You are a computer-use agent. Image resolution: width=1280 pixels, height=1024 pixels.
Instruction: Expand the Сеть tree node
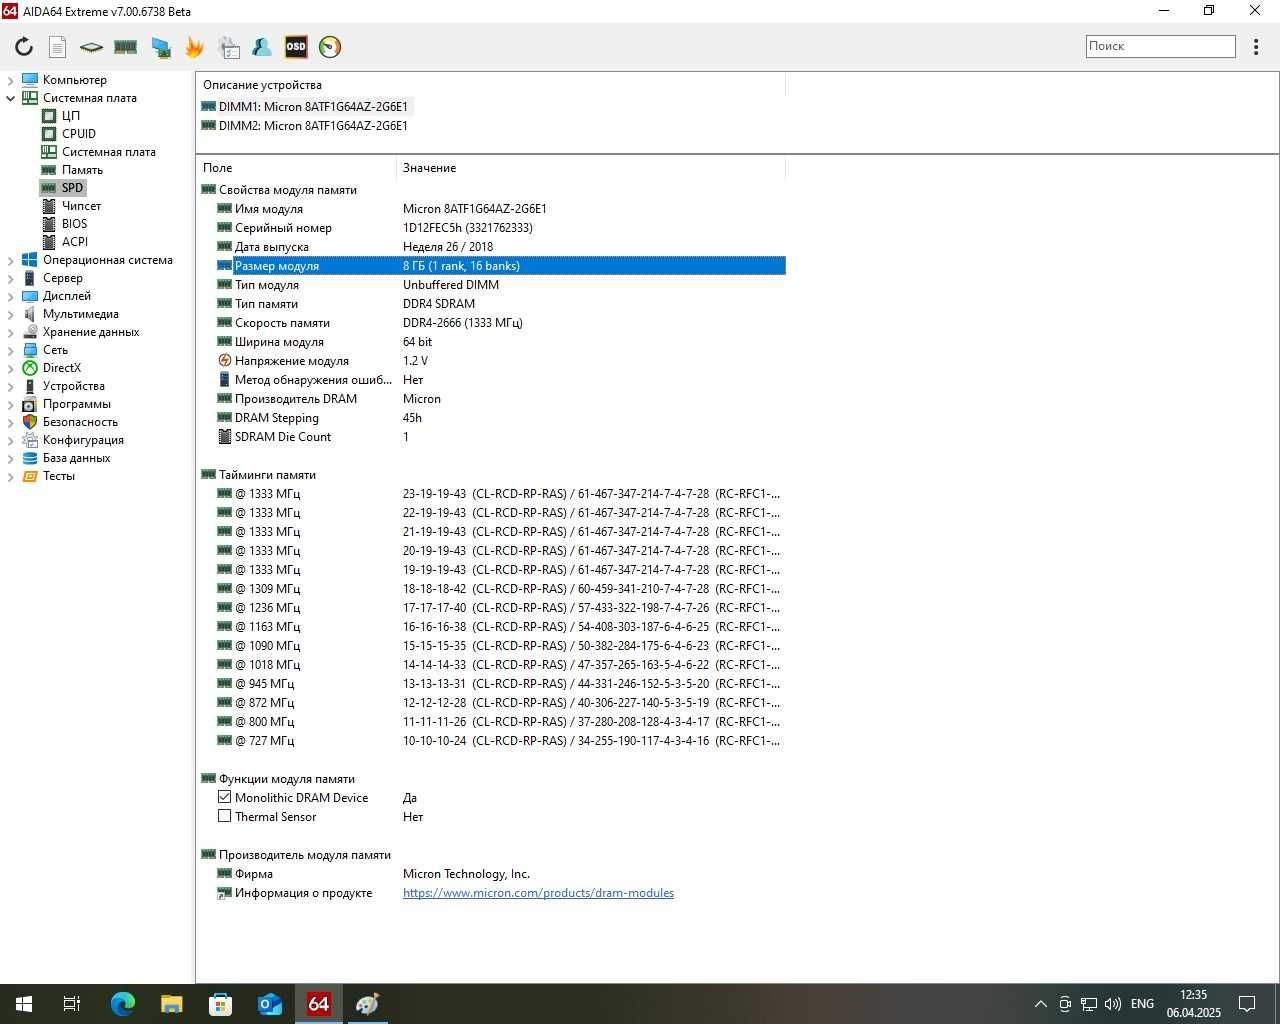tap(11, 350)
